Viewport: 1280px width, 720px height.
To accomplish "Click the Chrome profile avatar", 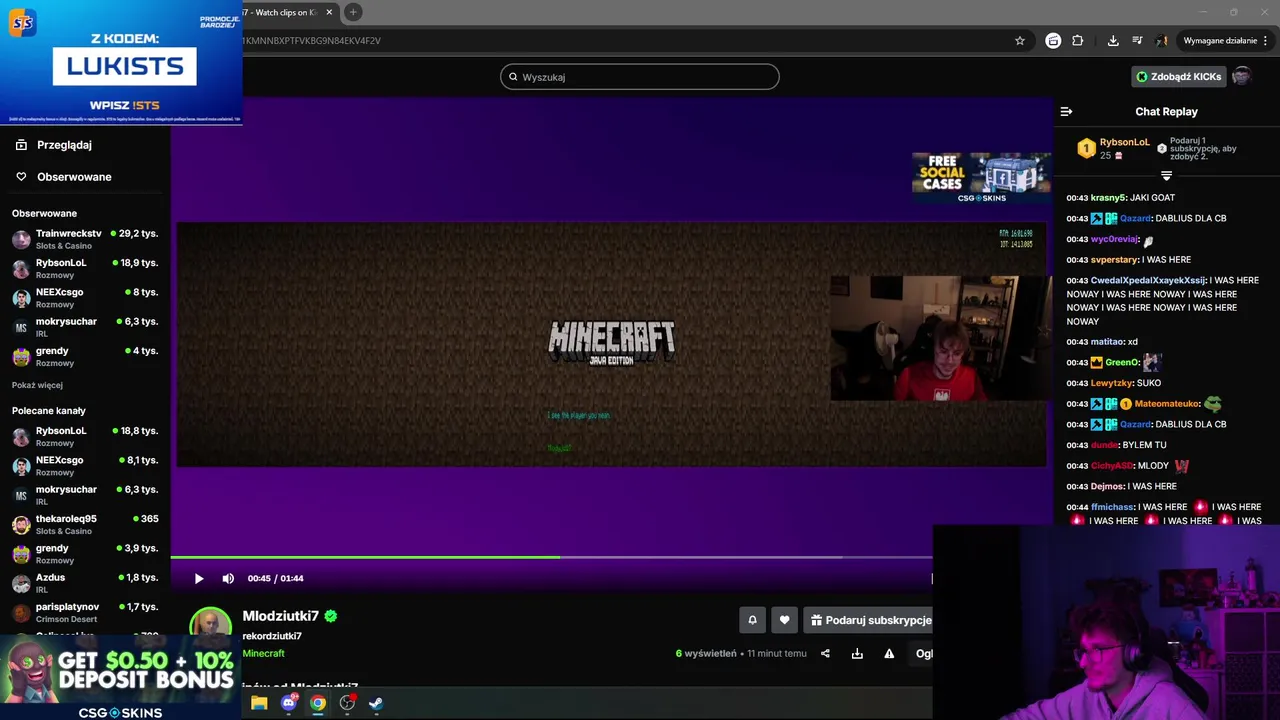I will [x=1161, y=41].
